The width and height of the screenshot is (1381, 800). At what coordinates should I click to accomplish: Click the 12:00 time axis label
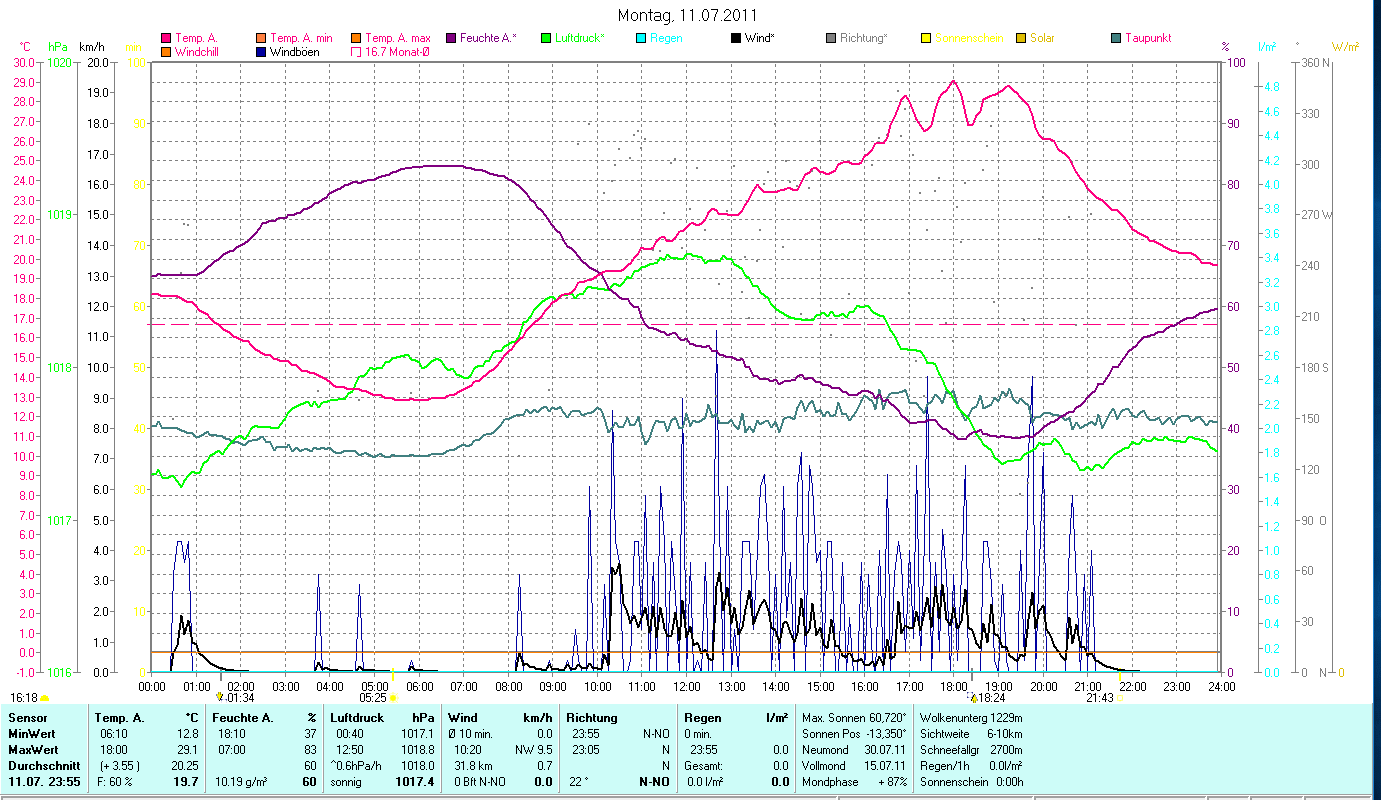(x=686, y=686)
